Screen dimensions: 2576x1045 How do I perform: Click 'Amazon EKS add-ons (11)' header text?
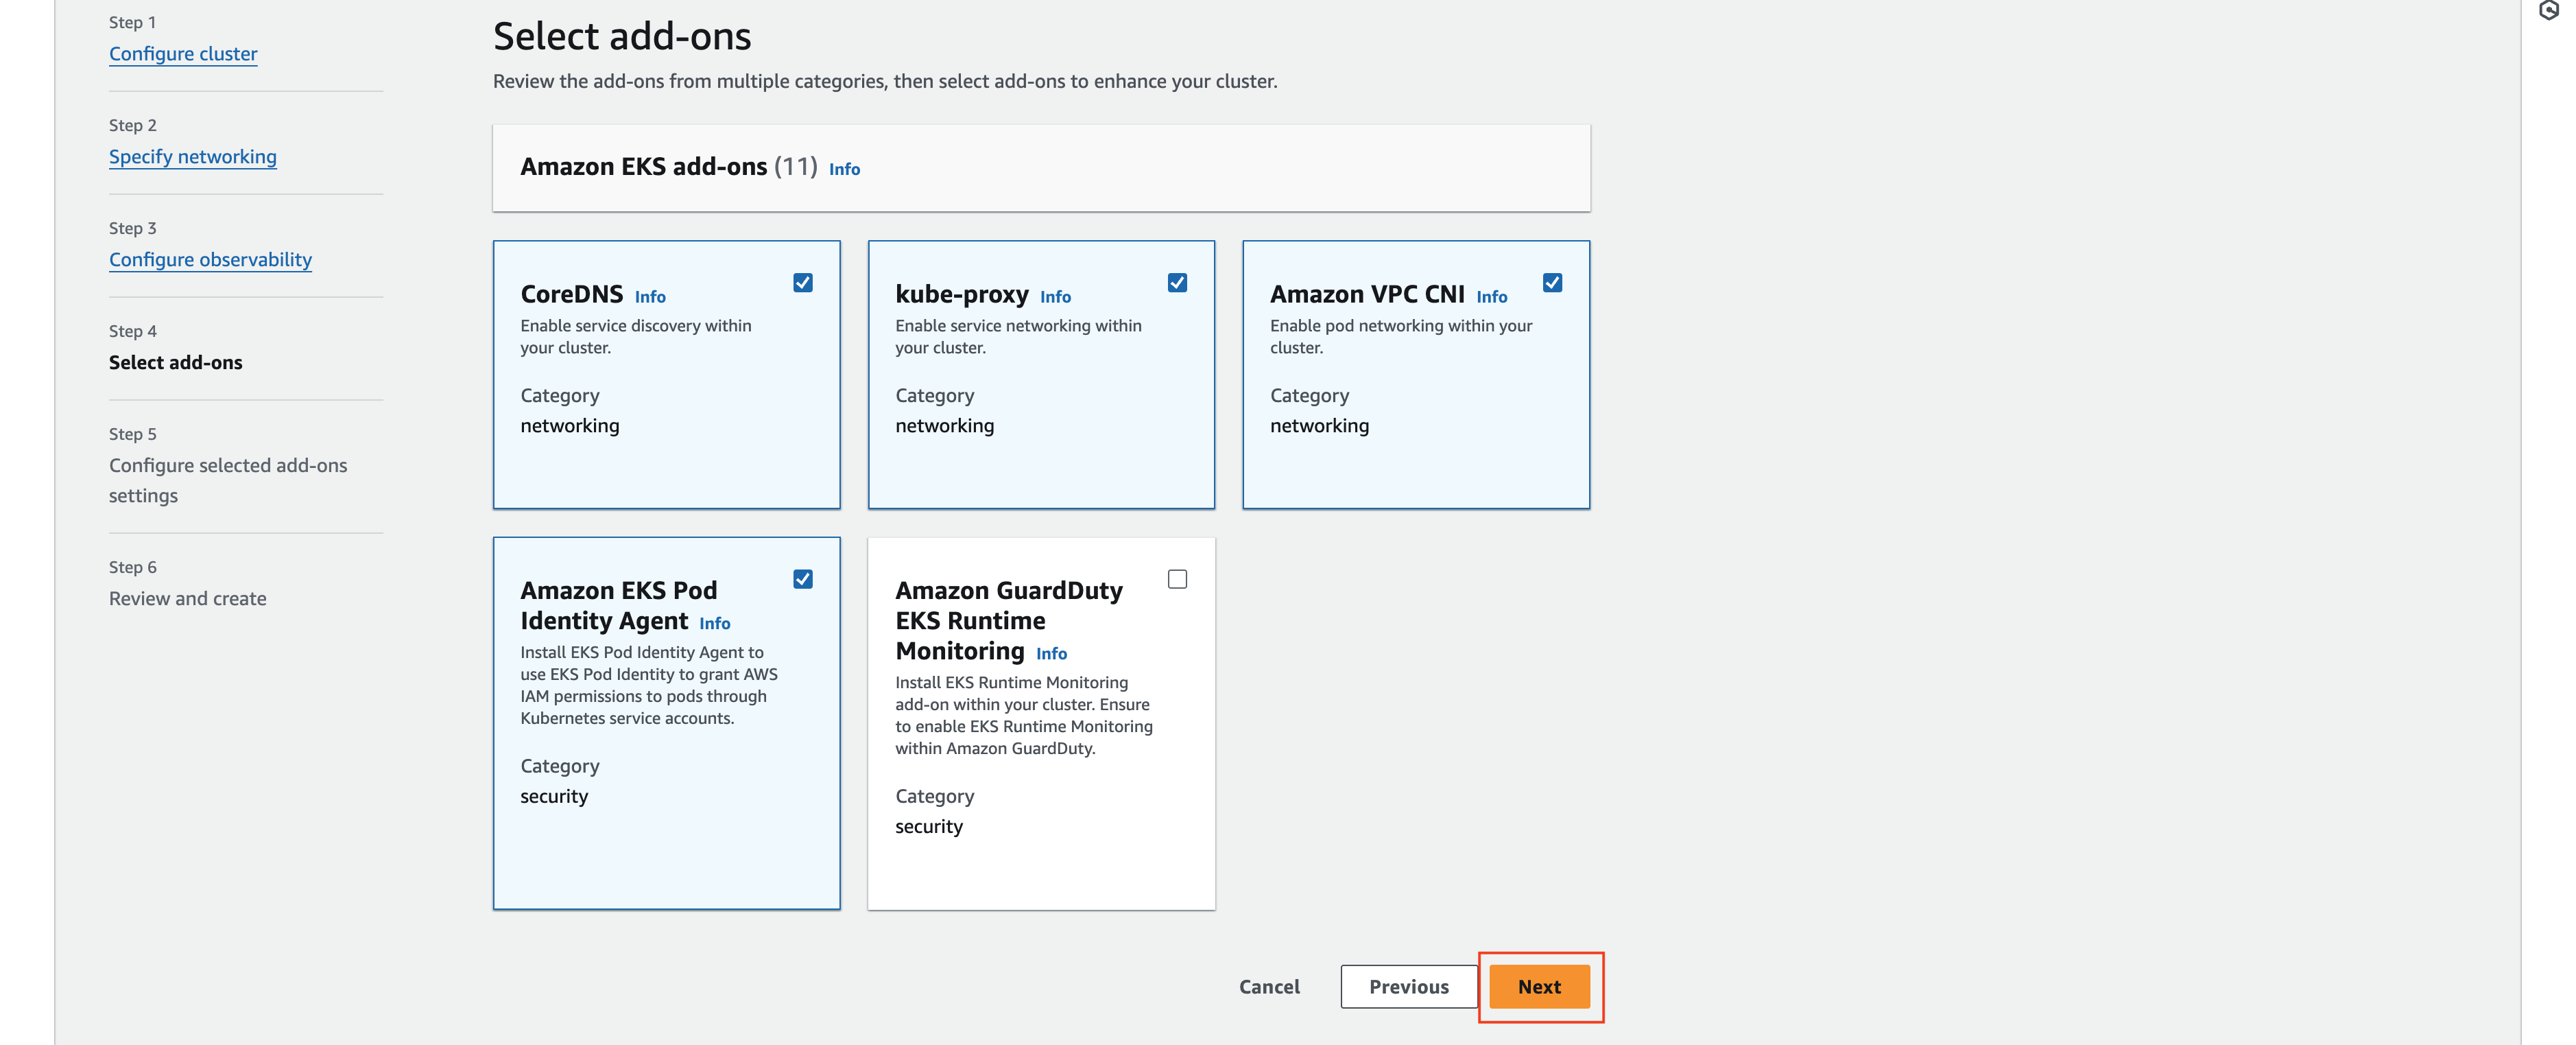click(669, 167)
